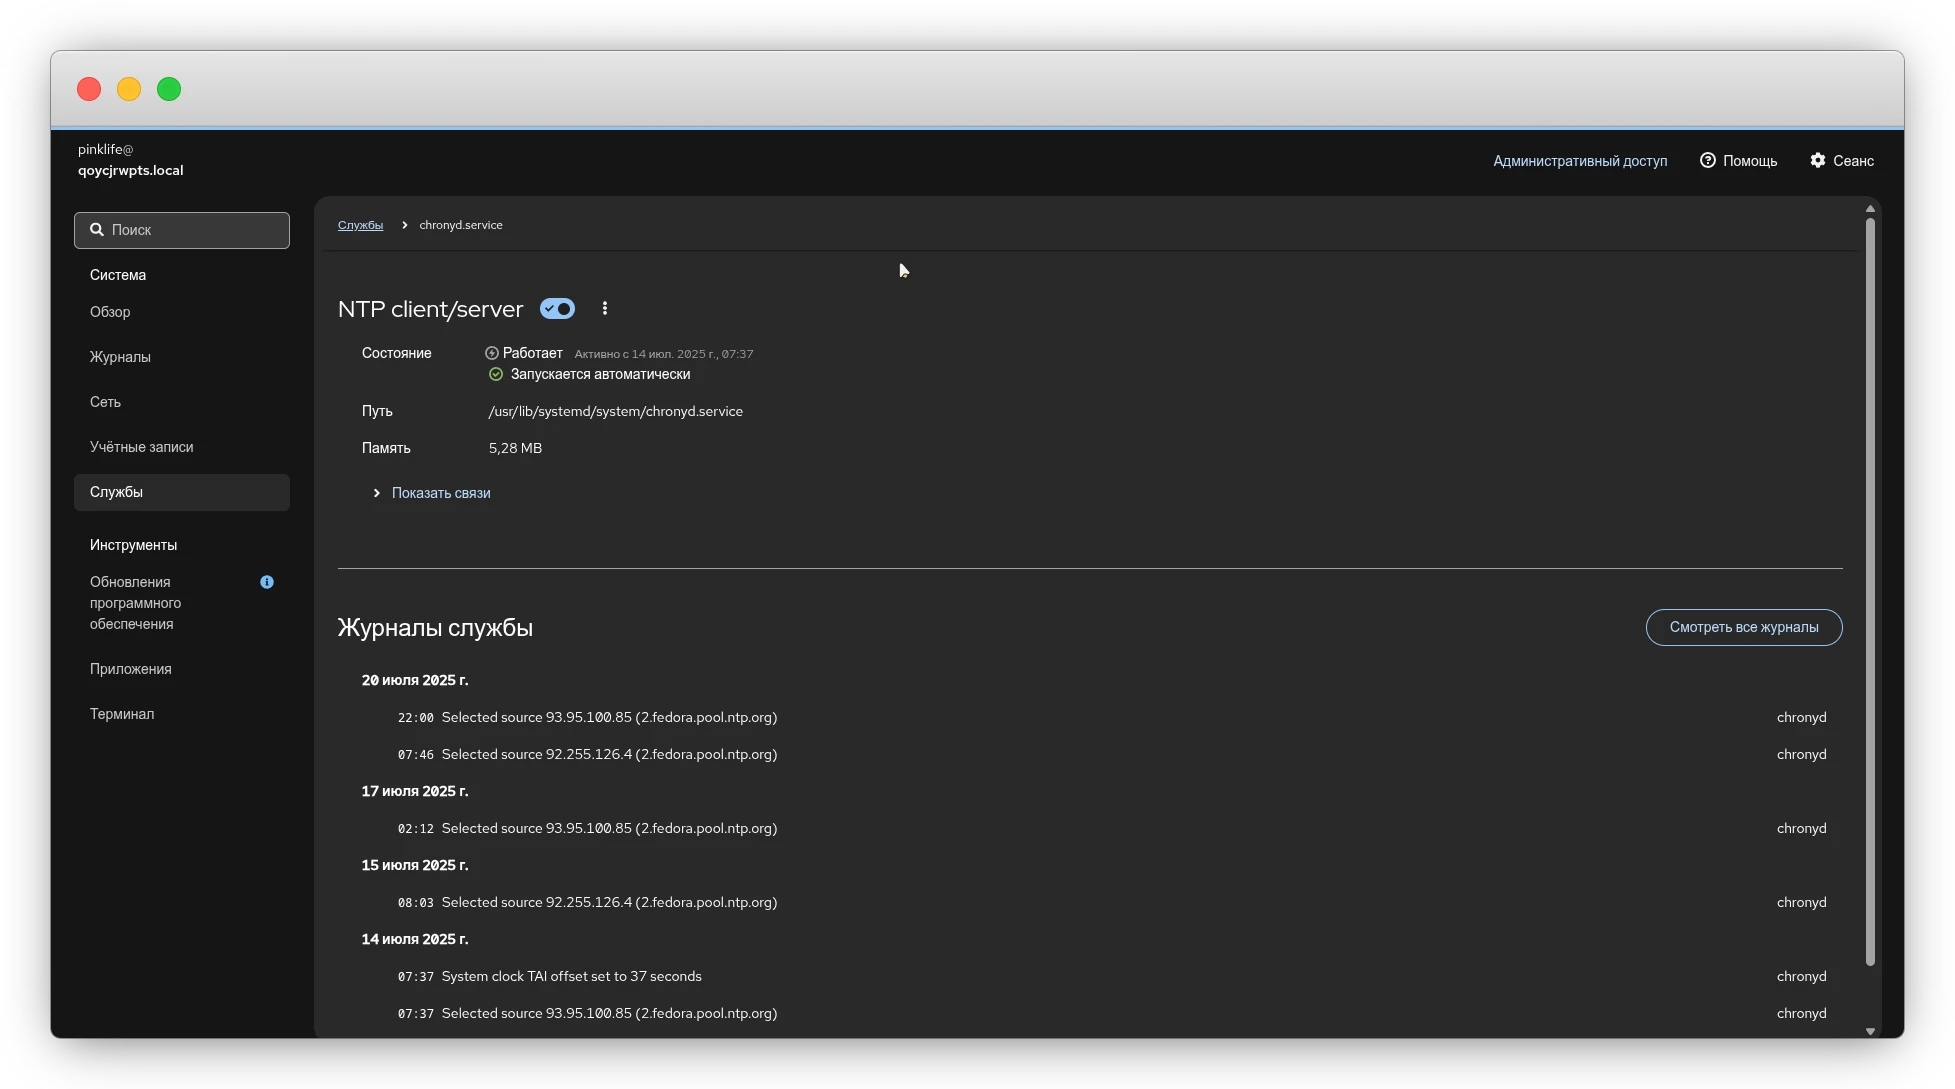
Task: Click the status icon beside Работает
Action: tap(491, 353)
